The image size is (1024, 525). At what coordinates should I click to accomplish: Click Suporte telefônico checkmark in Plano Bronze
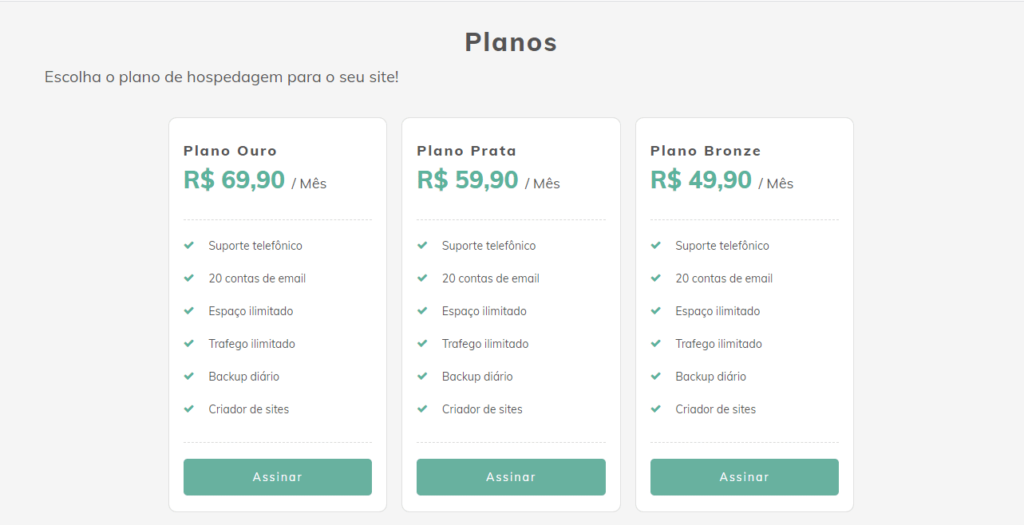655,245
